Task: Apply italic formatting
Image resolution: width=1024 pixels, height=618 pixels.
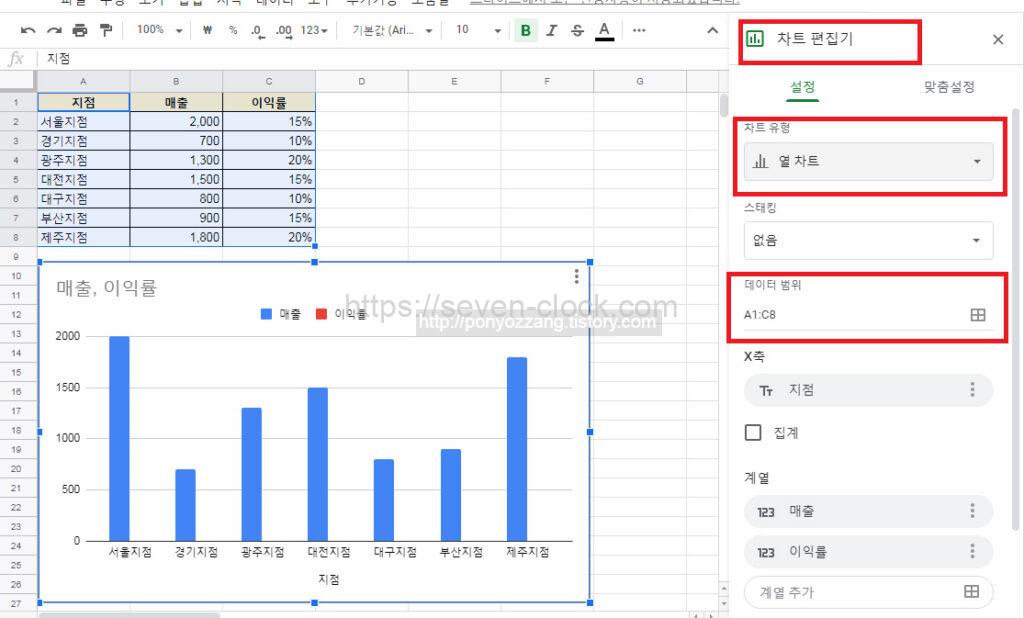Action: click(x=551, y=31)
